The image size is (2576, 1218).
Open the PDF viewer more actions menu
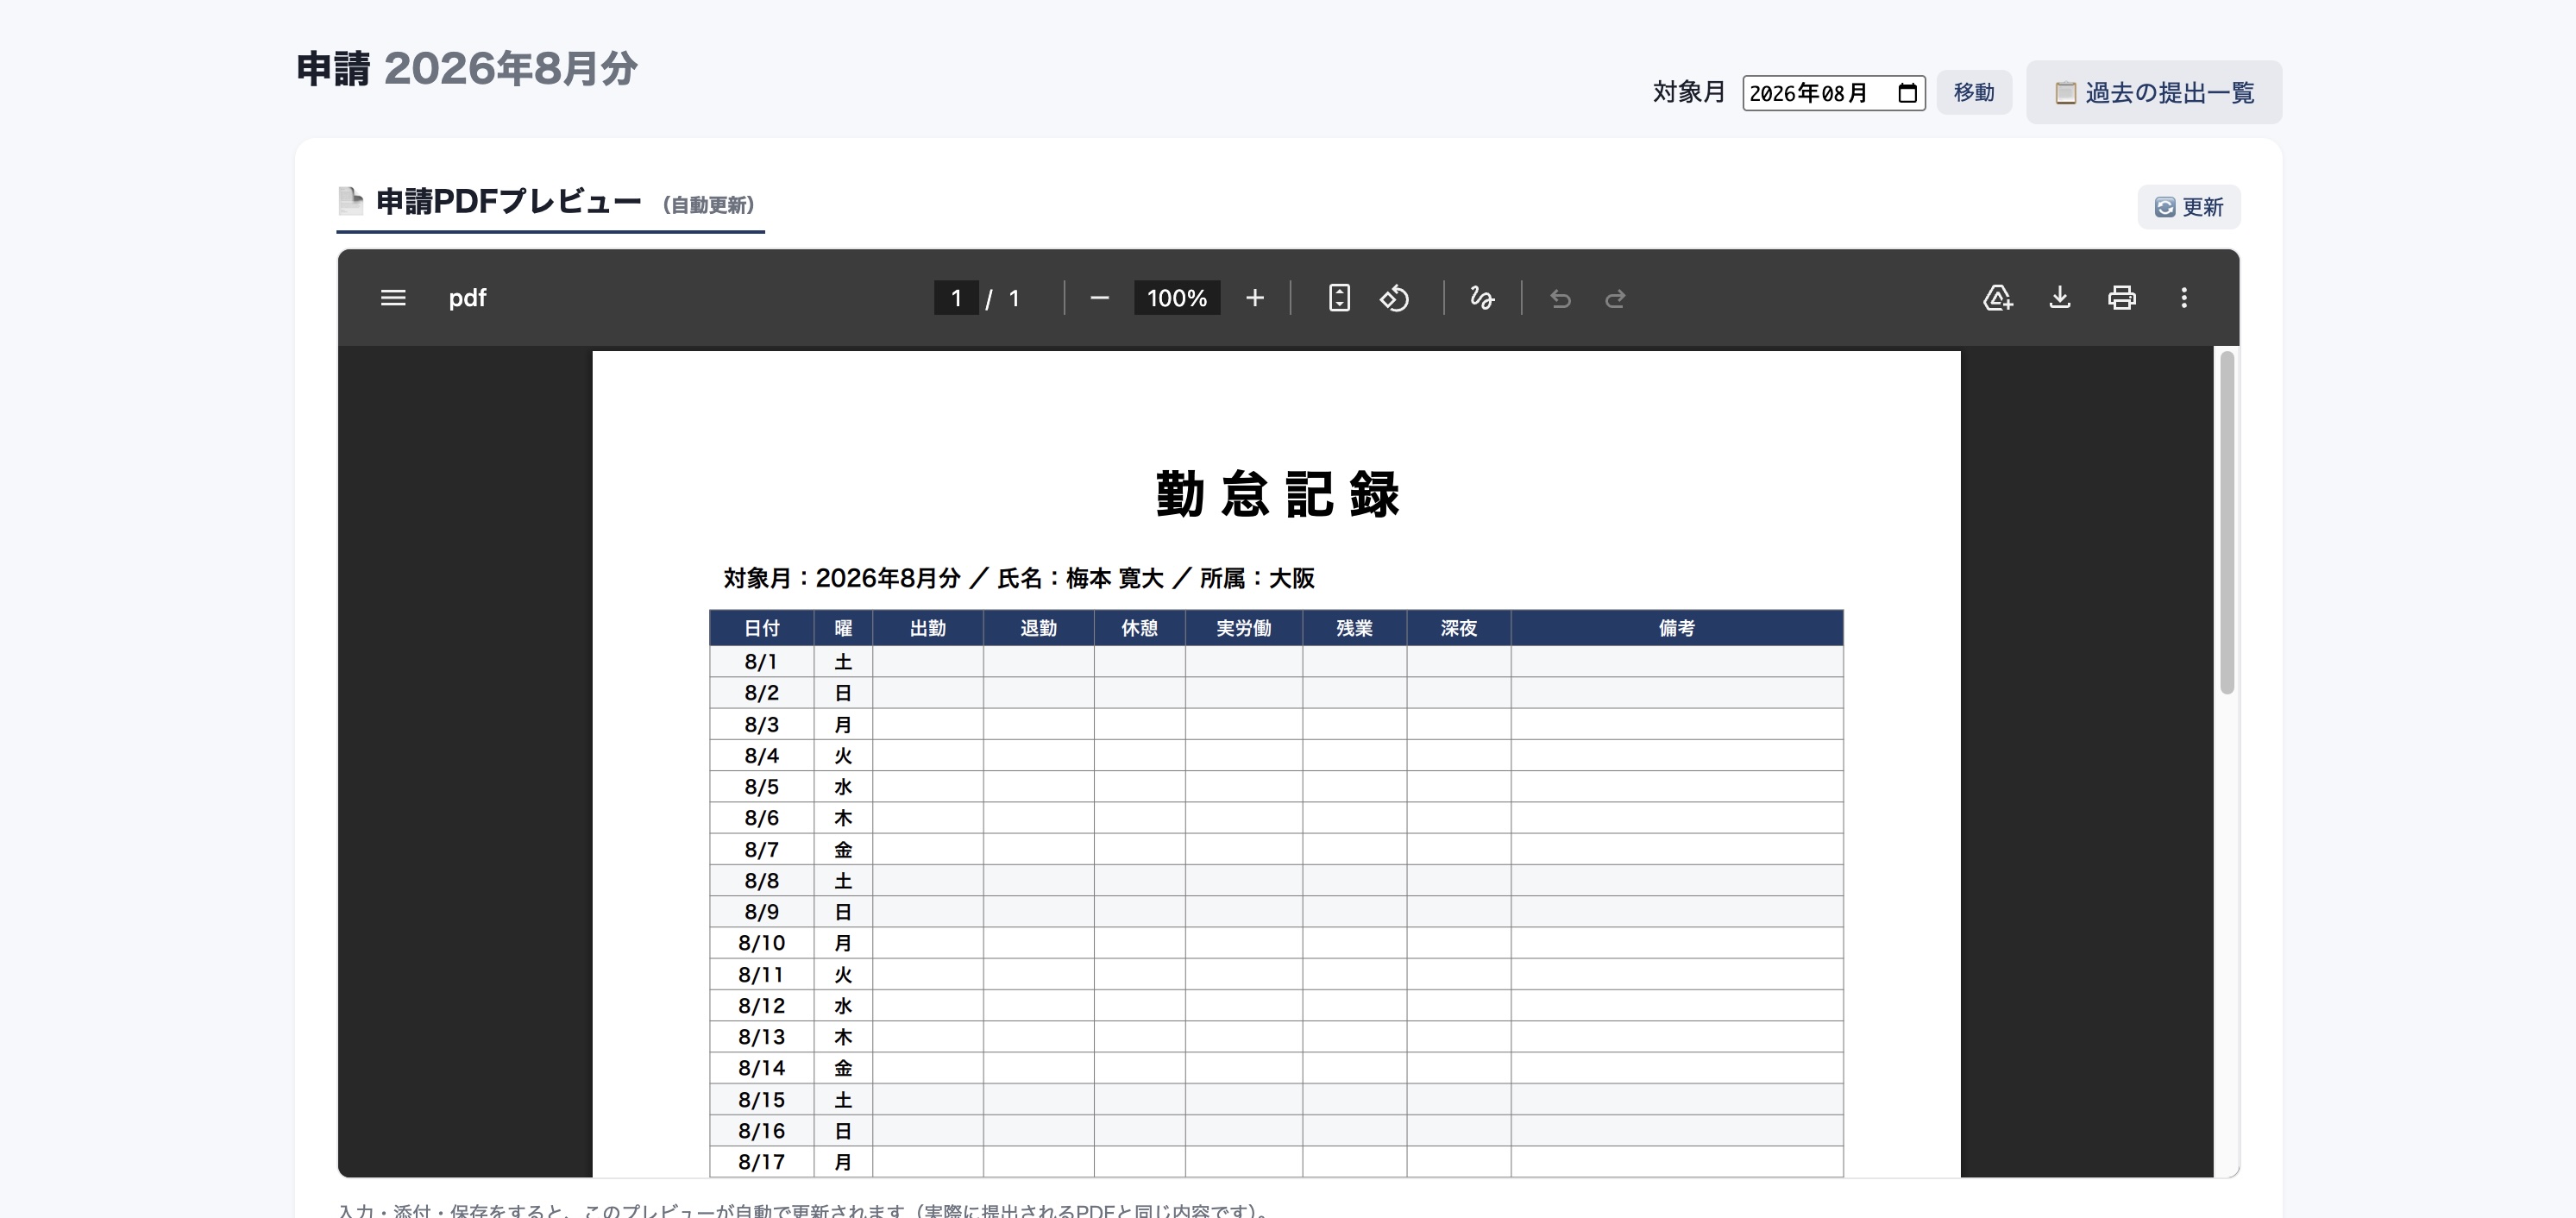tap(2184, 298)
